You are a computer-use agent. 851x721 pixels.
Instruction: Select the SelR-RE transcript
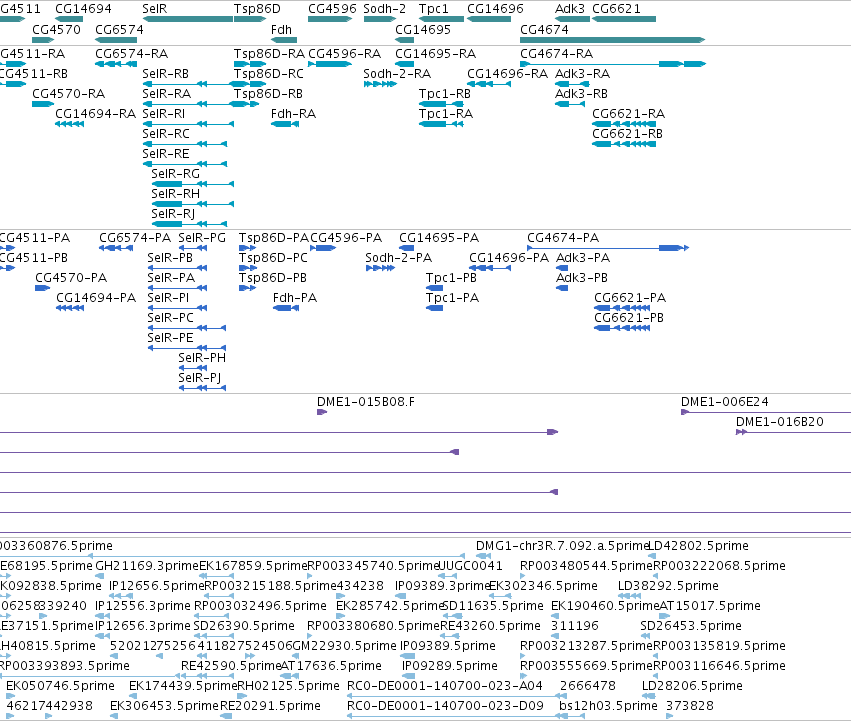185,164
